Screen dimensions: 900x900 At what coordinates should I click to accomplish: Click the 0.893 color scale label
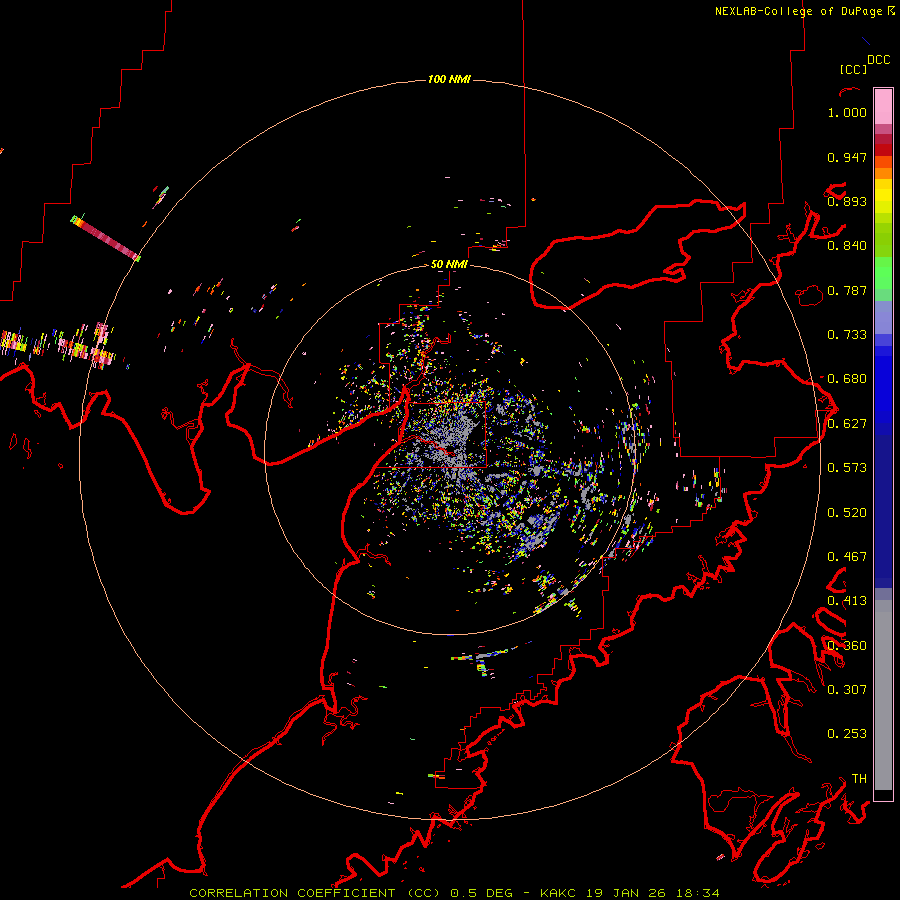click(847, 201)
